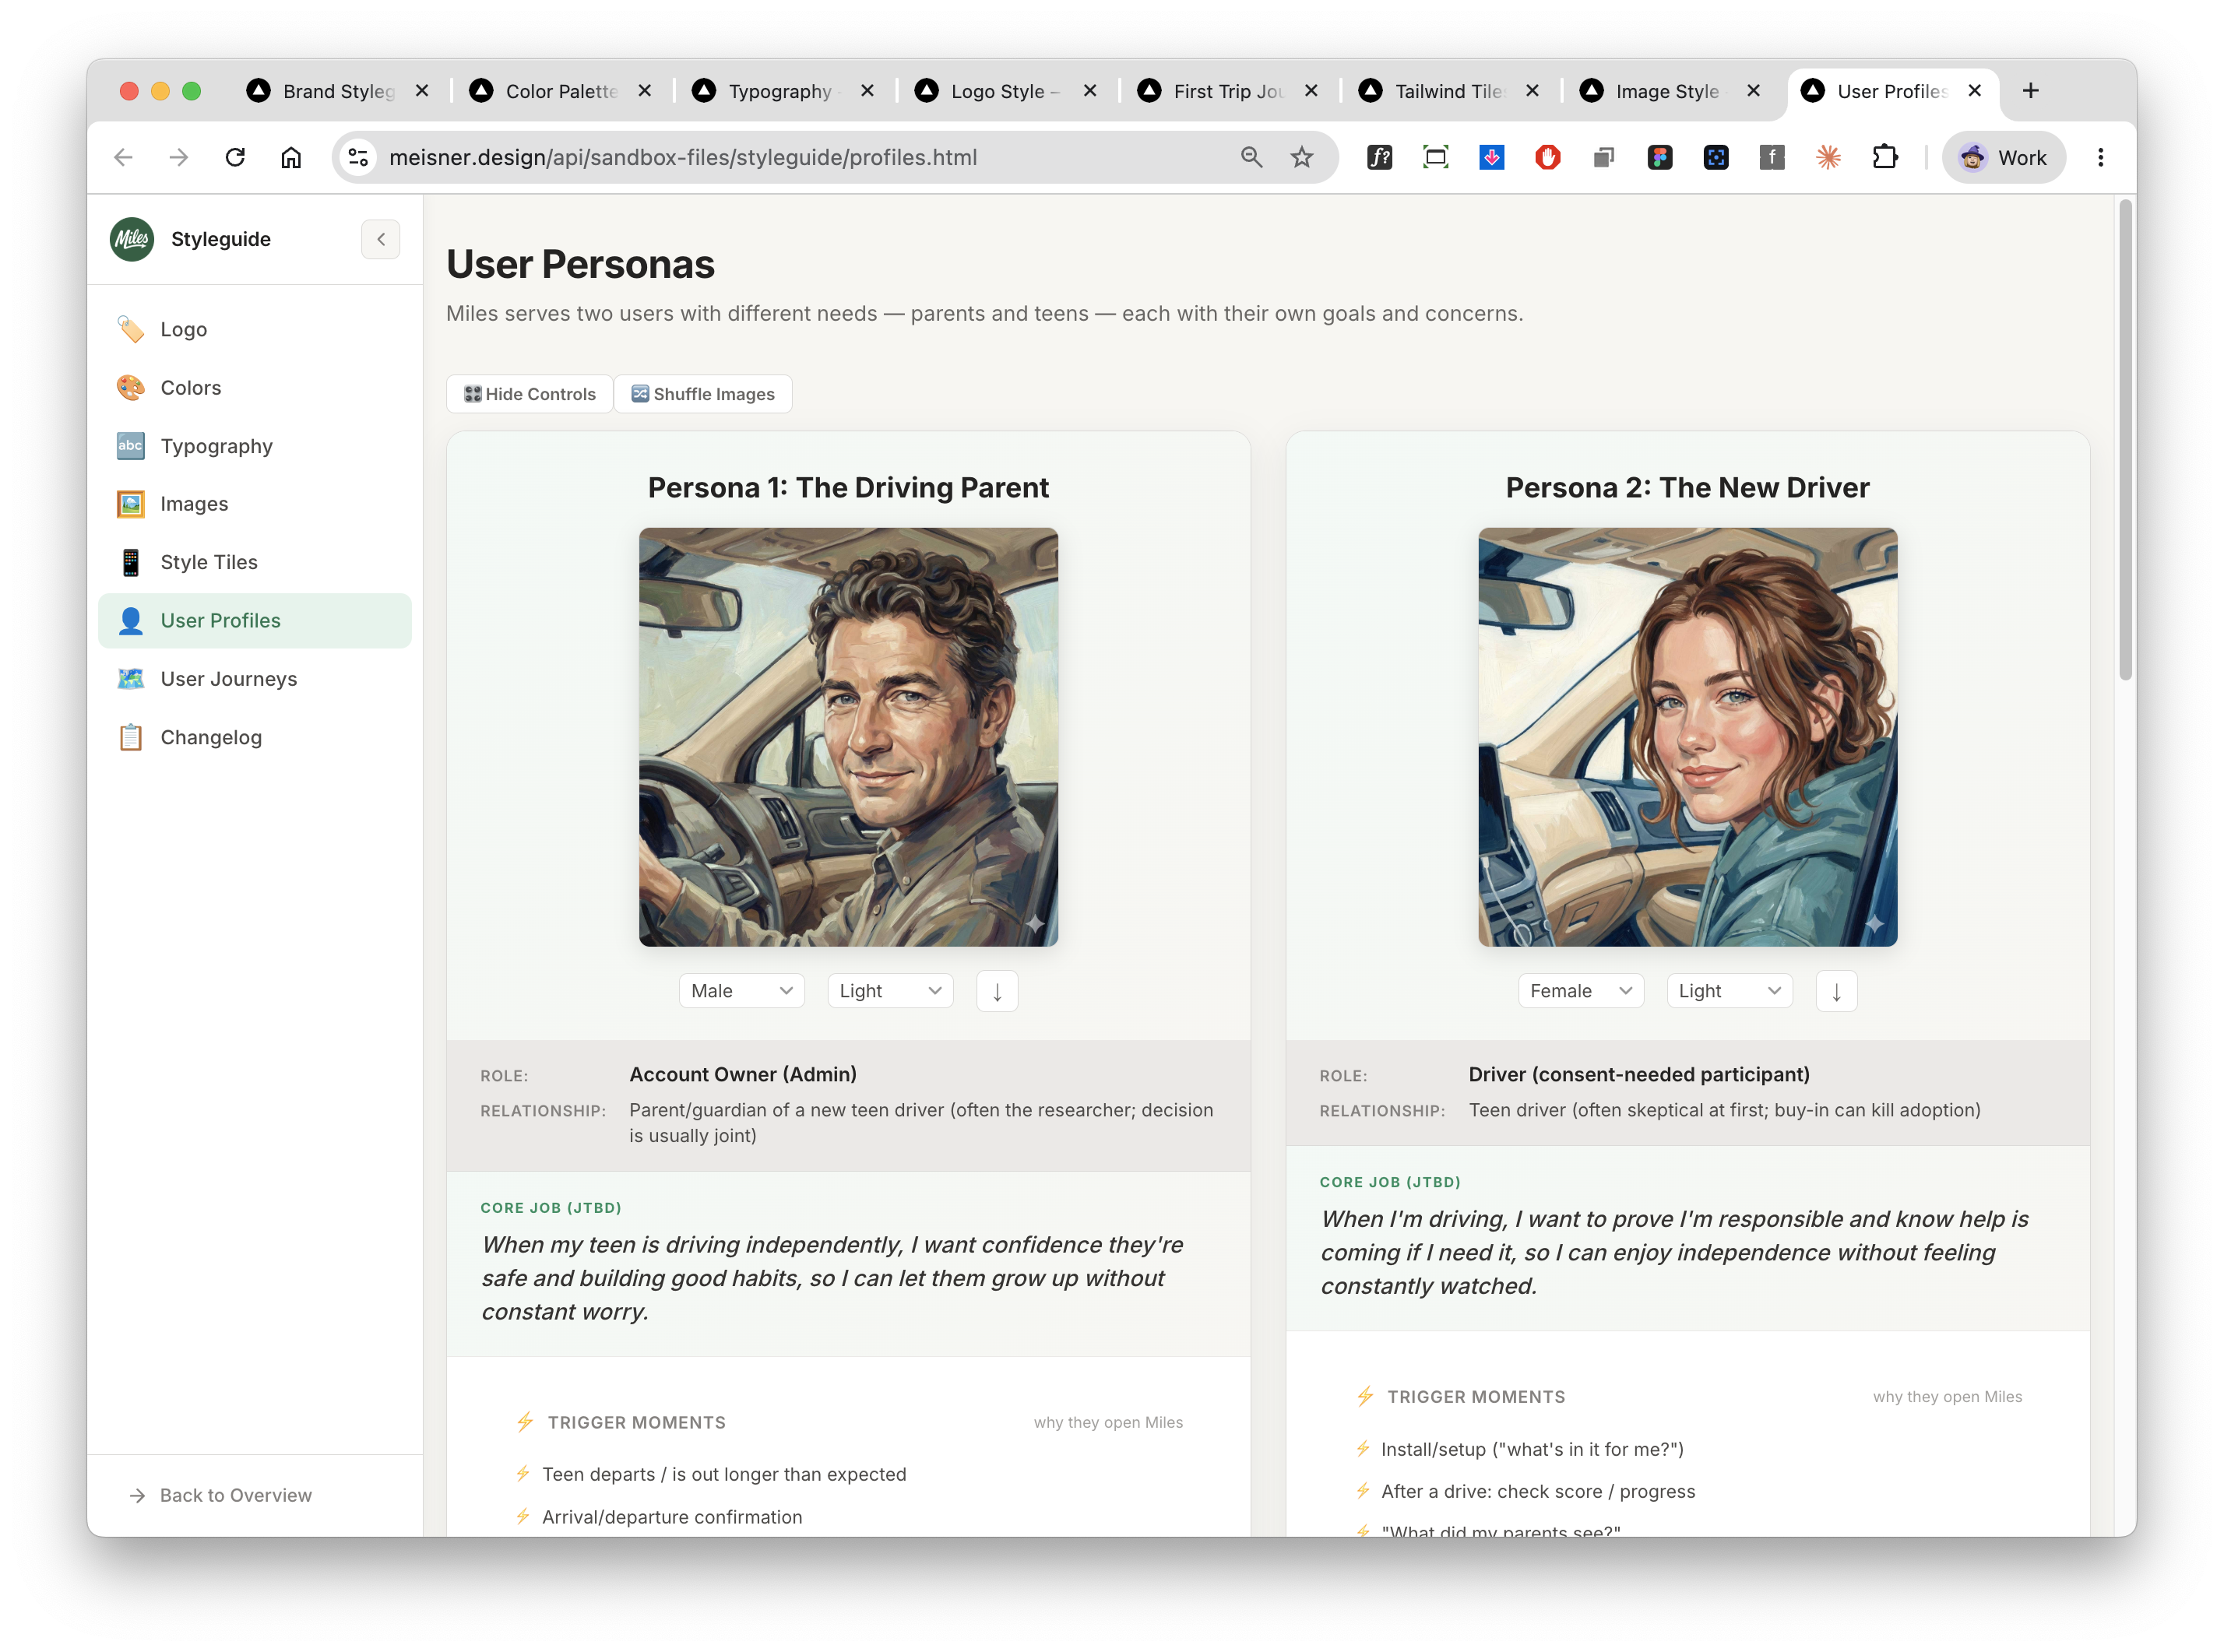Go to the Typography sidebar item
The height and width of the screenshot is (1652, 2224).
coord(255,446)
